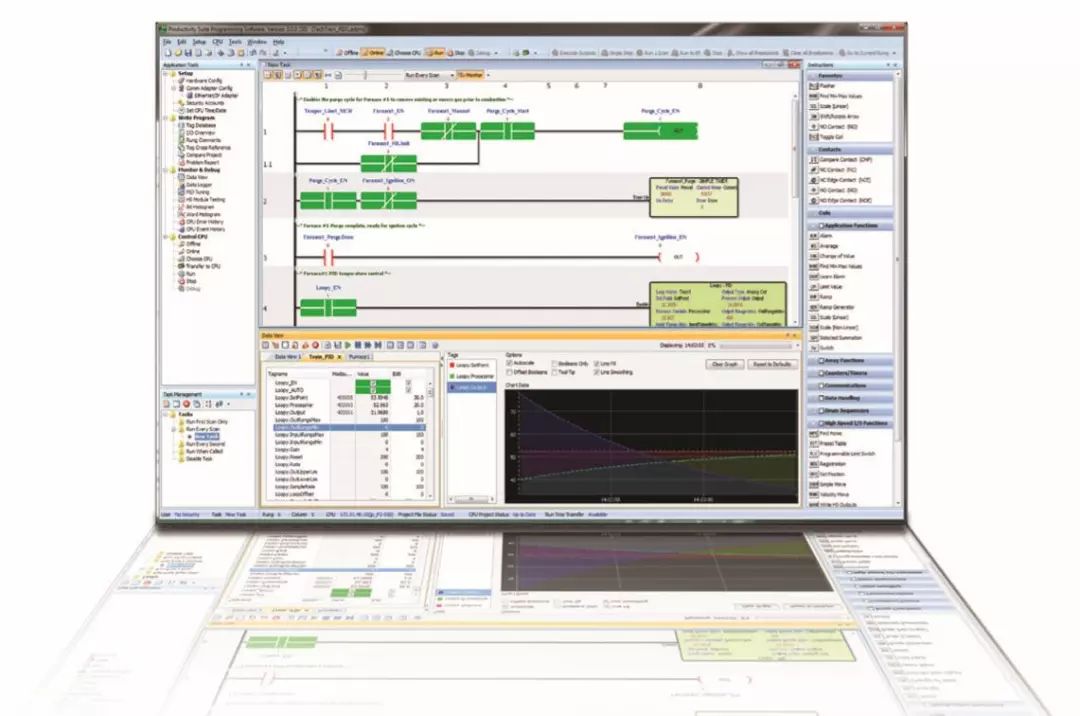
Task: Click the Purge_Cycle_EN OUT coil on rung 1
Action: point(660,130)
